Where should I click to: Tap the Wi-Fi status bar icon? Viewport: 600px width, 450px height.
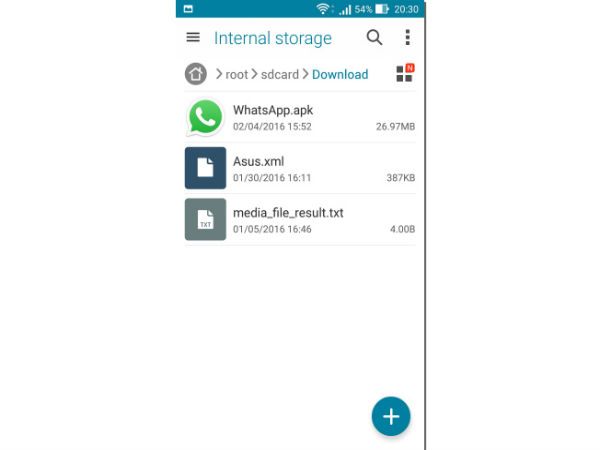click(x=323, y=9)
